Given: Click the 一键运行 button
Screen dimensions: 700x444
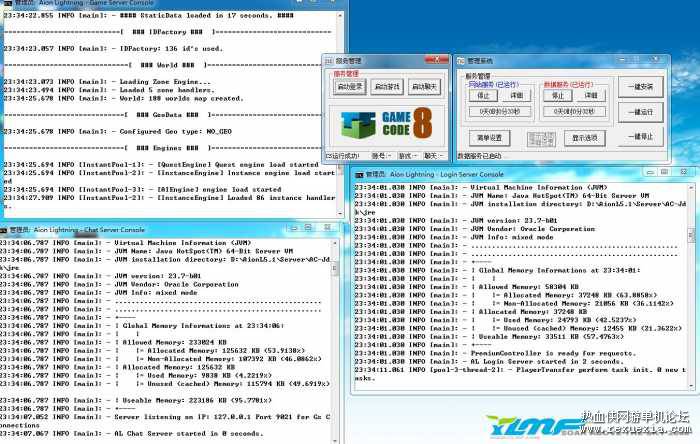Looking at the screenshot, I should [x=641, y=112].
